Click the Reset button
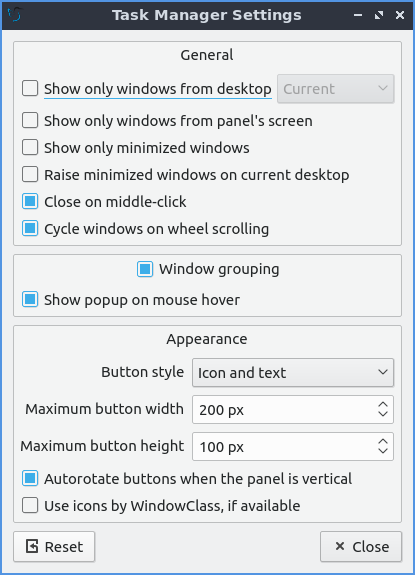Image resolution: width=415 pixels, height=575 pixels. (54, 547)
